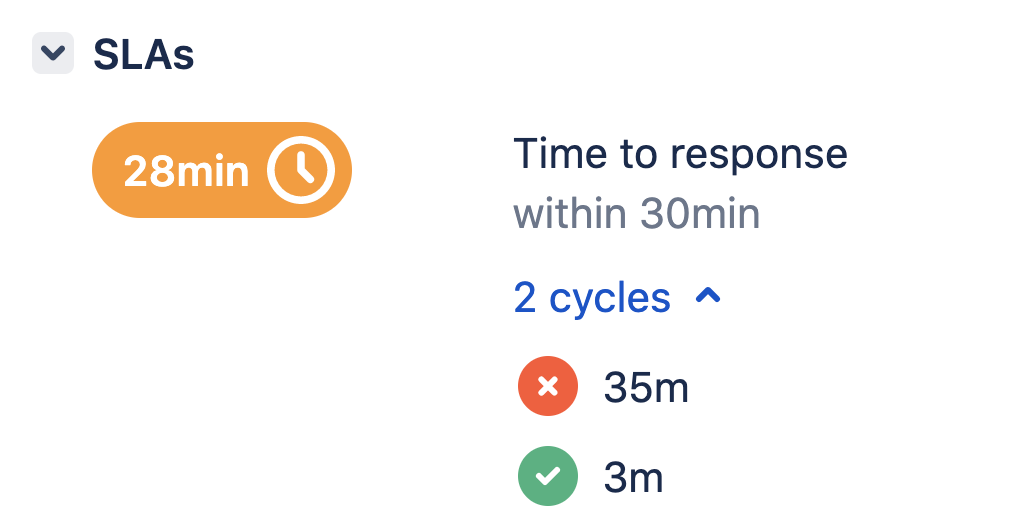Select the 28min remaining time text
Screen dimensions: 1024x532
click(186, 172)
